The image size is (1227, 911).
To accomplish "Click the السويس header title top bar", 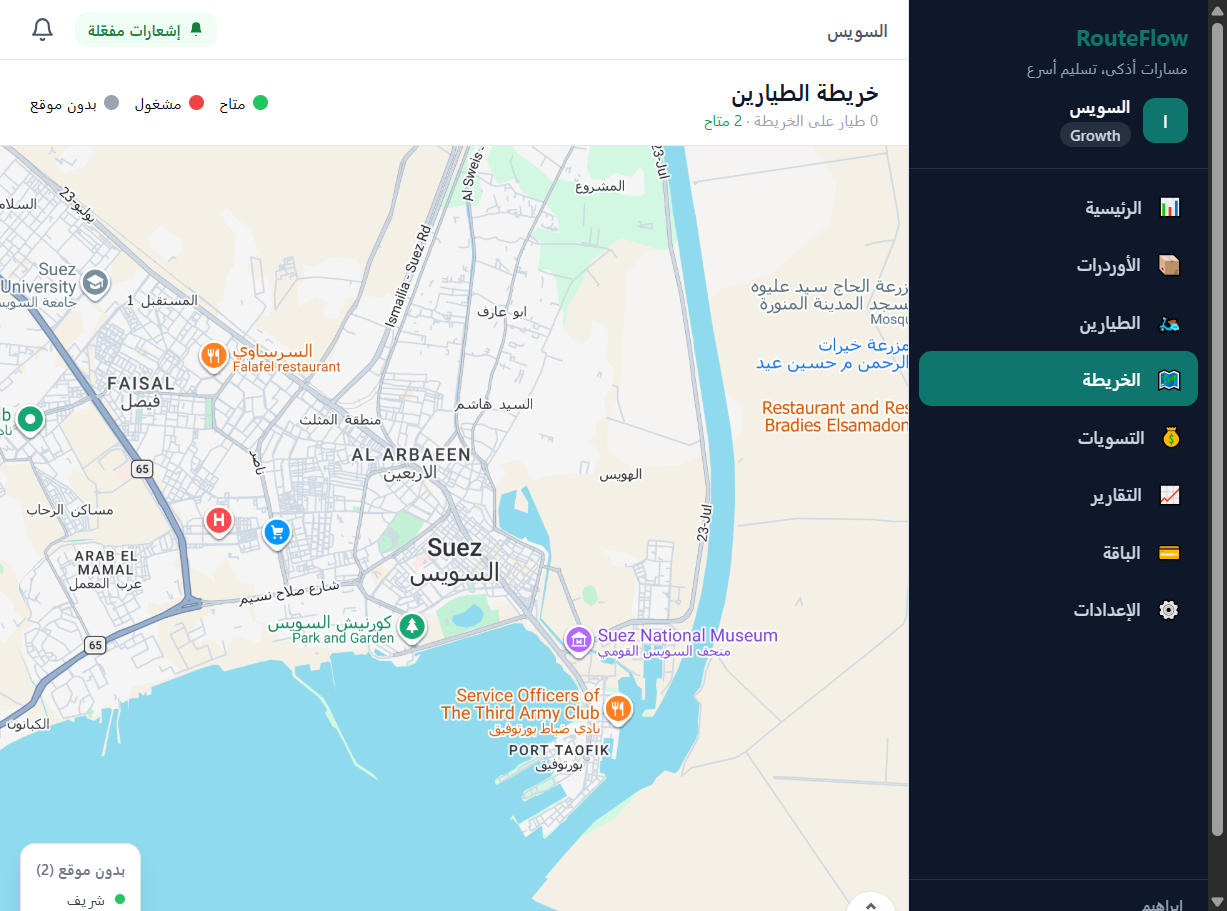I will [857, 31].
